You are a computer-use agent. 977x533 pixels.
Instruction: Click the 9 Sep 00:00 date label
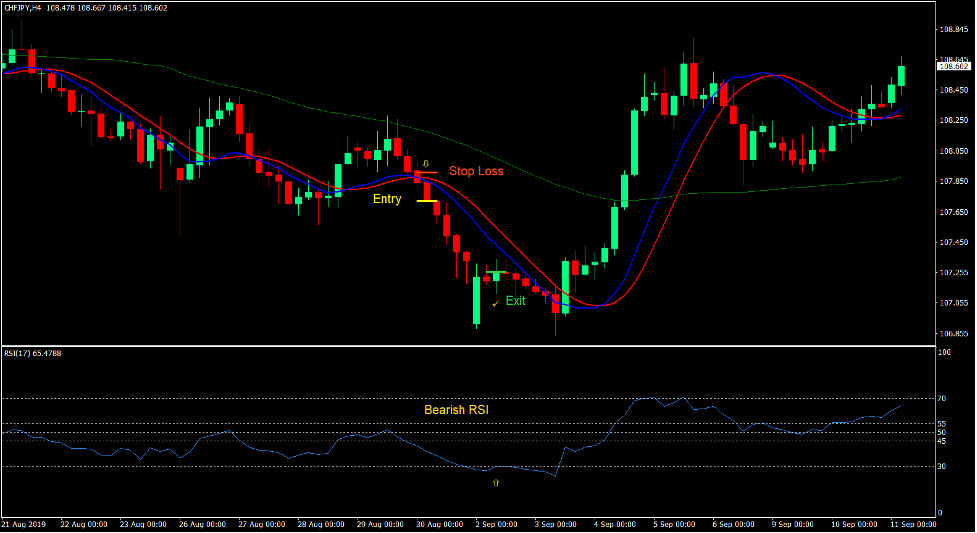click(793, 524)
